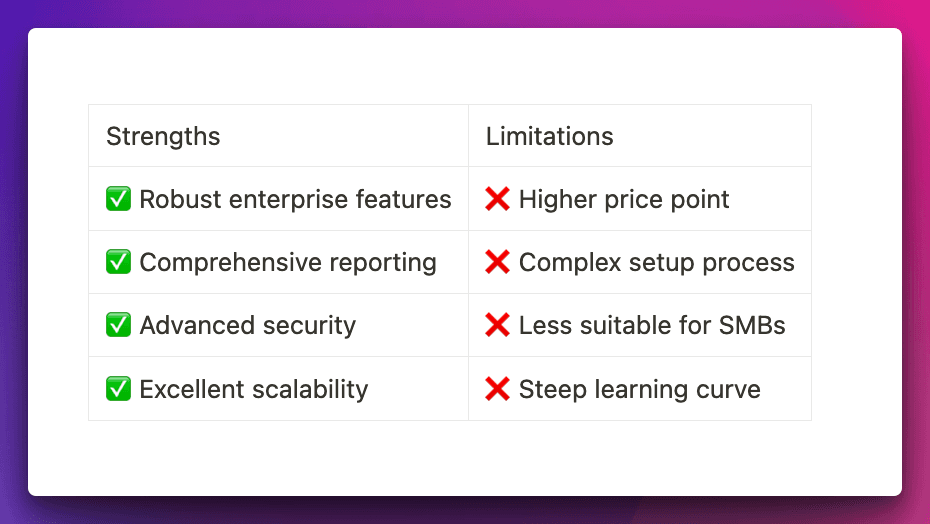
Task: Click the "Excellent scalability" text
Action: [253, 389]
